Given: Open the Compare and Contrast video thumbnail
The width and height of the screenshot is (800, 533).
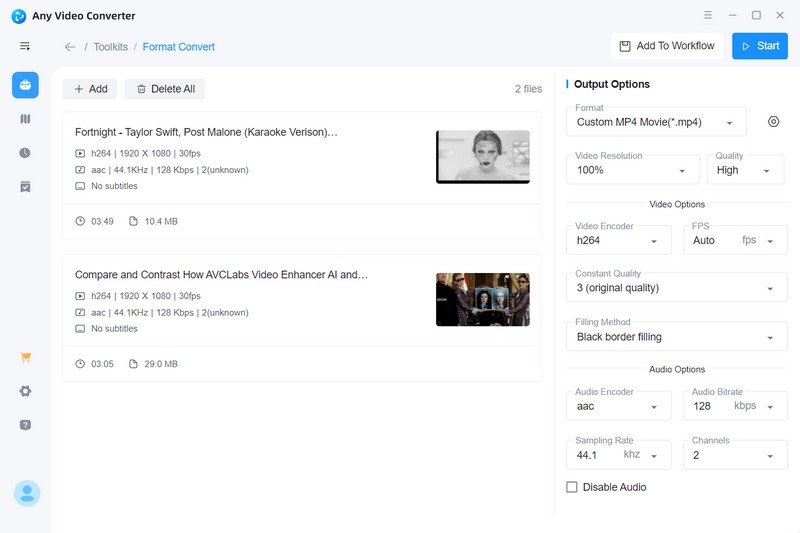Looking at the screenshot, I should coord(483,299).
